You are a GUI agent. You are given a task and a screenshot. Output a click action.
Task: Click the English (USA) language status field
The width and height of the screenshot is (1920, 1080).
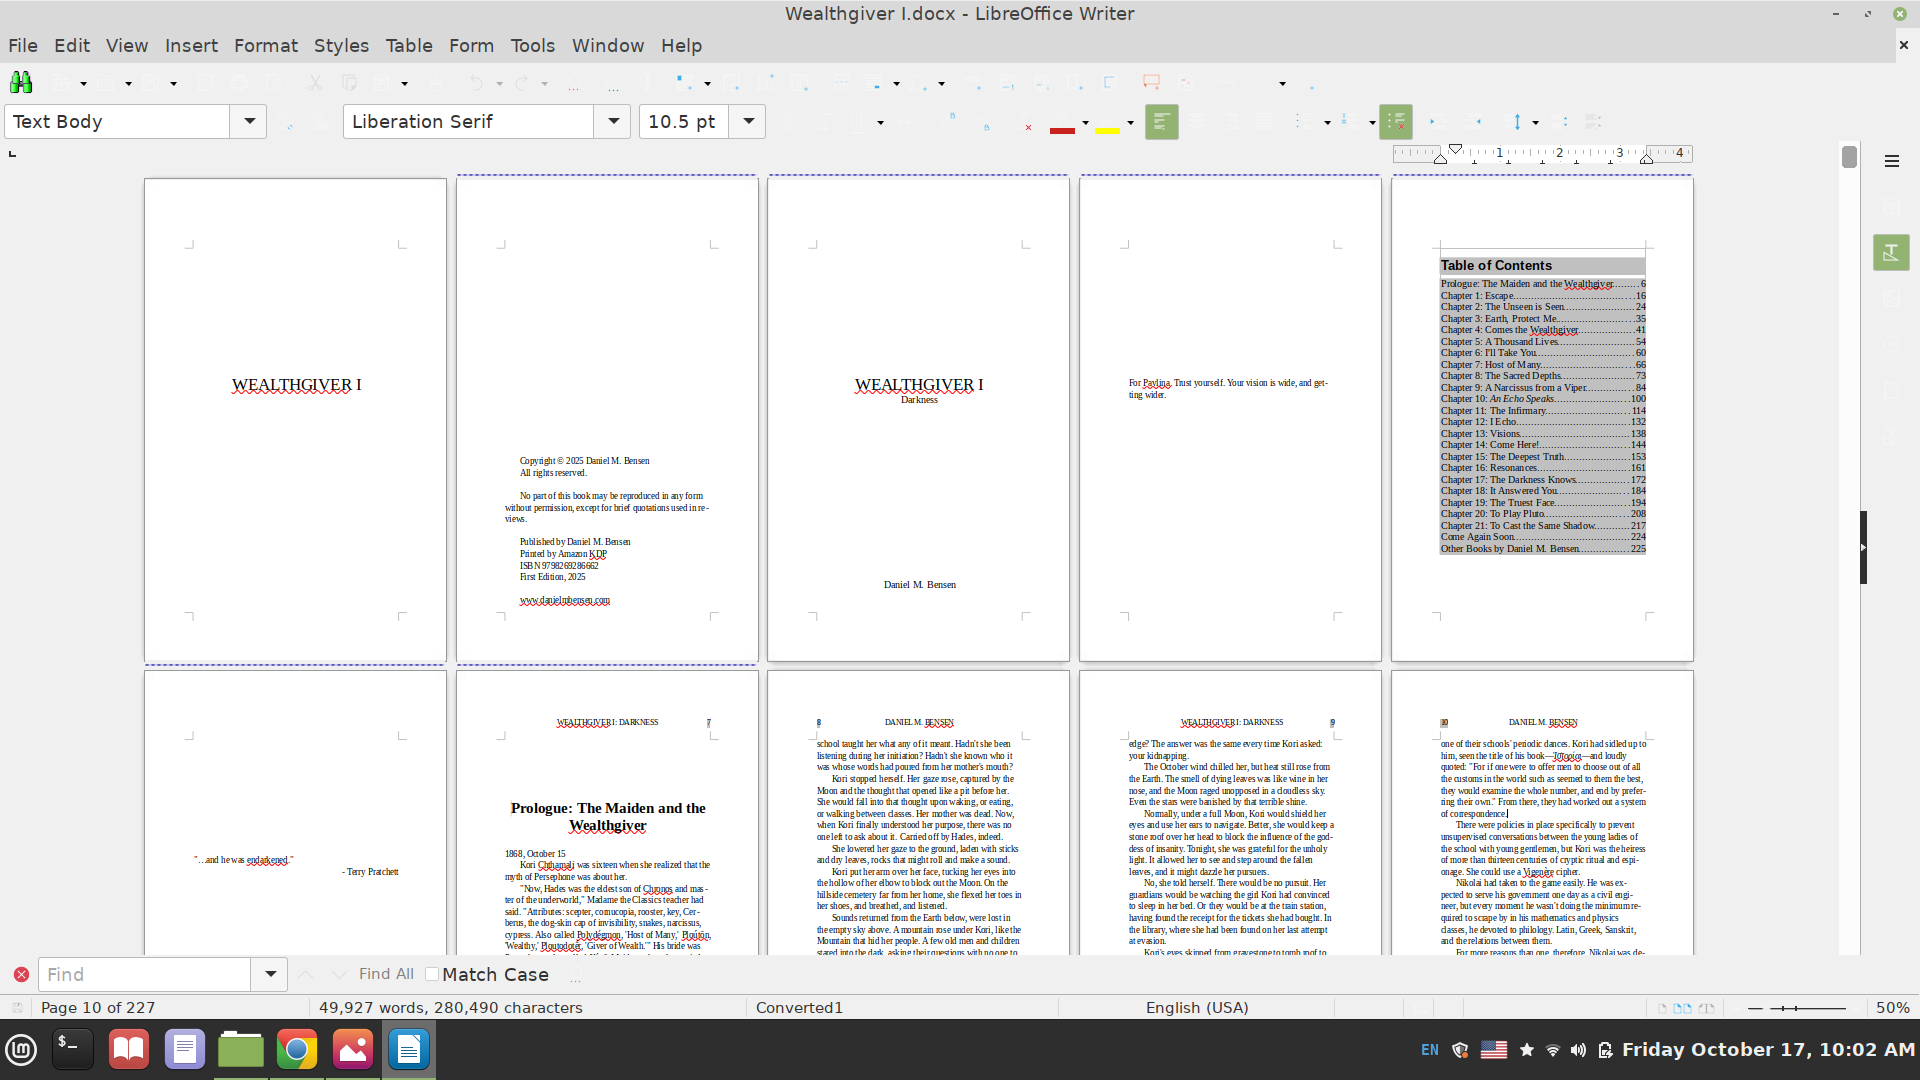(1196, 1008)
